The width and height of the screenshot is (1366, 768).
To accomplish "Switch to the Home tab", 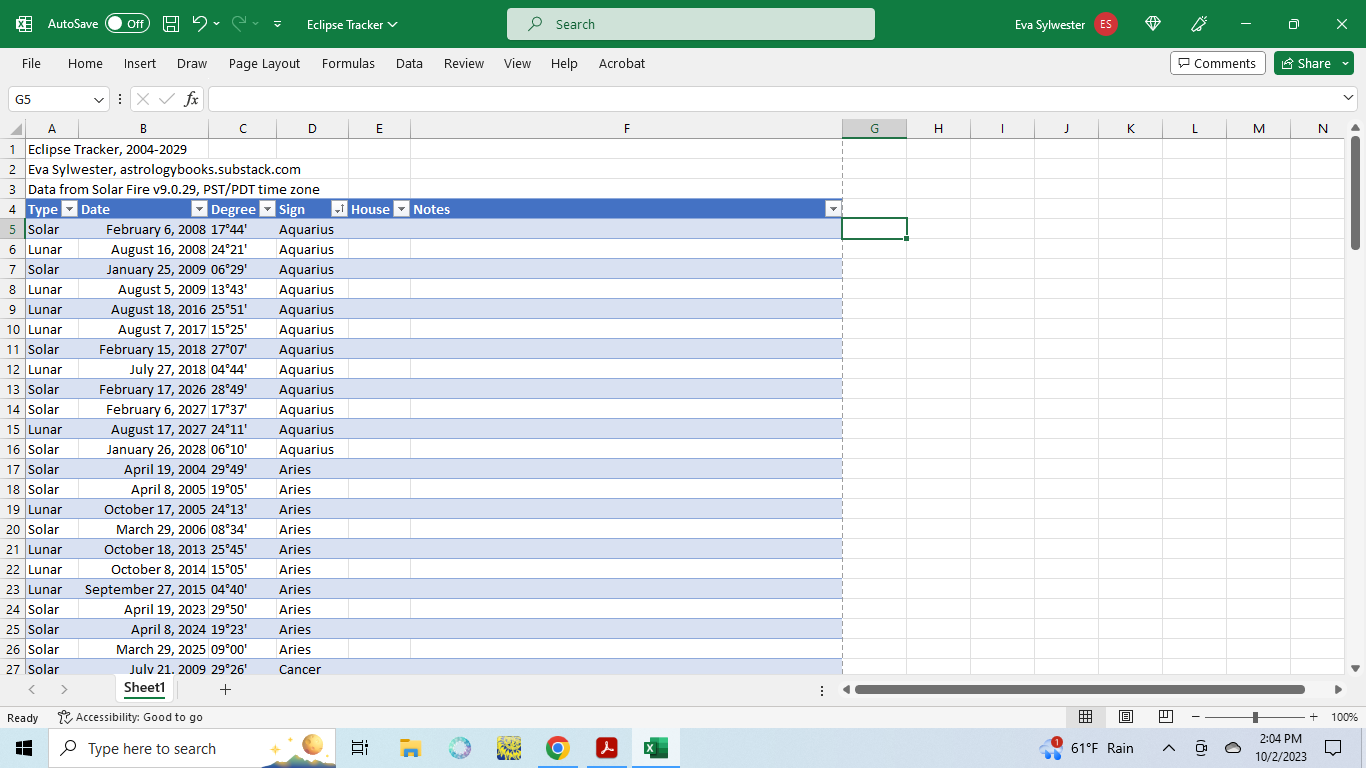I will pos(85,63).
